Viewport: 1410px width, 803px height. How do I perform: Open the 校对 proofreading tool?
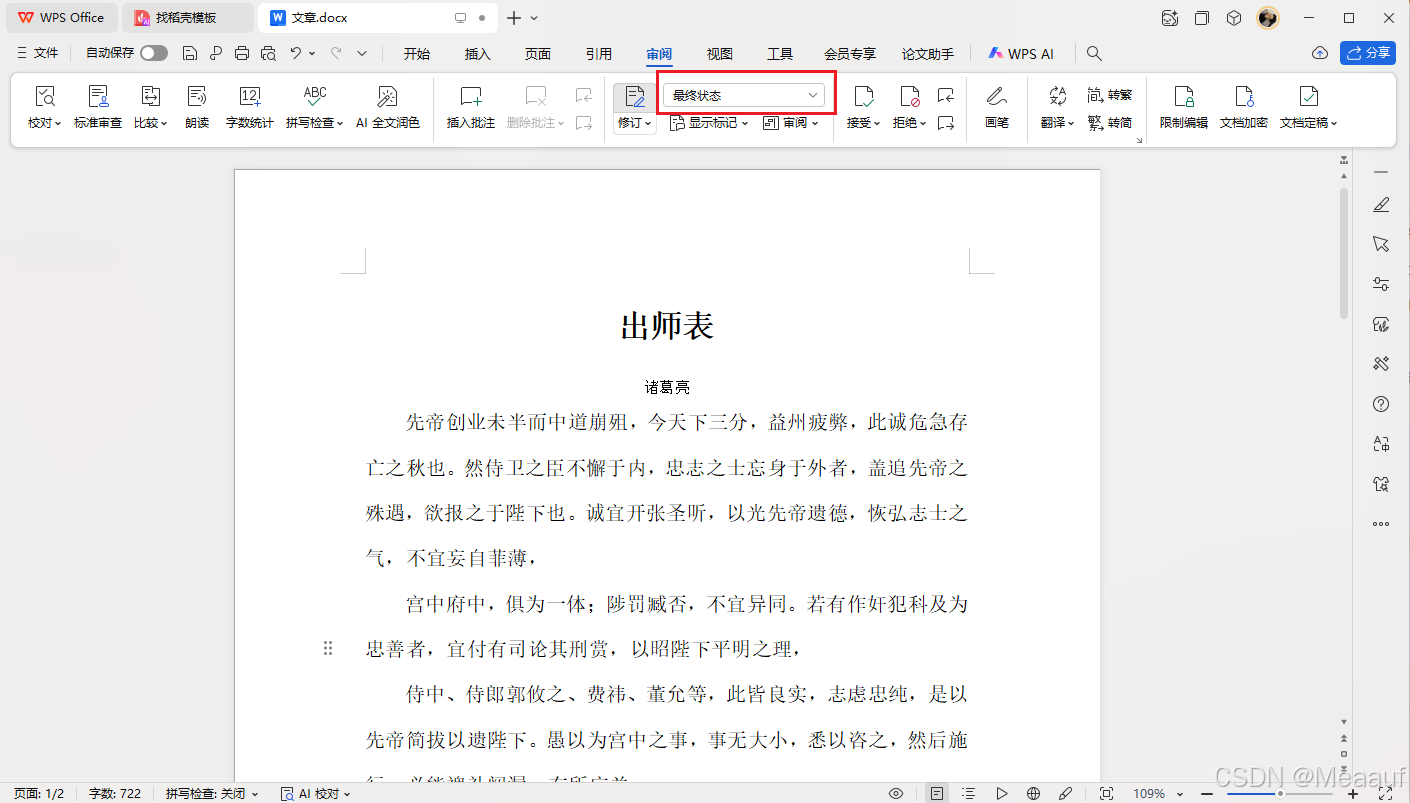click(x=44, y=108)
